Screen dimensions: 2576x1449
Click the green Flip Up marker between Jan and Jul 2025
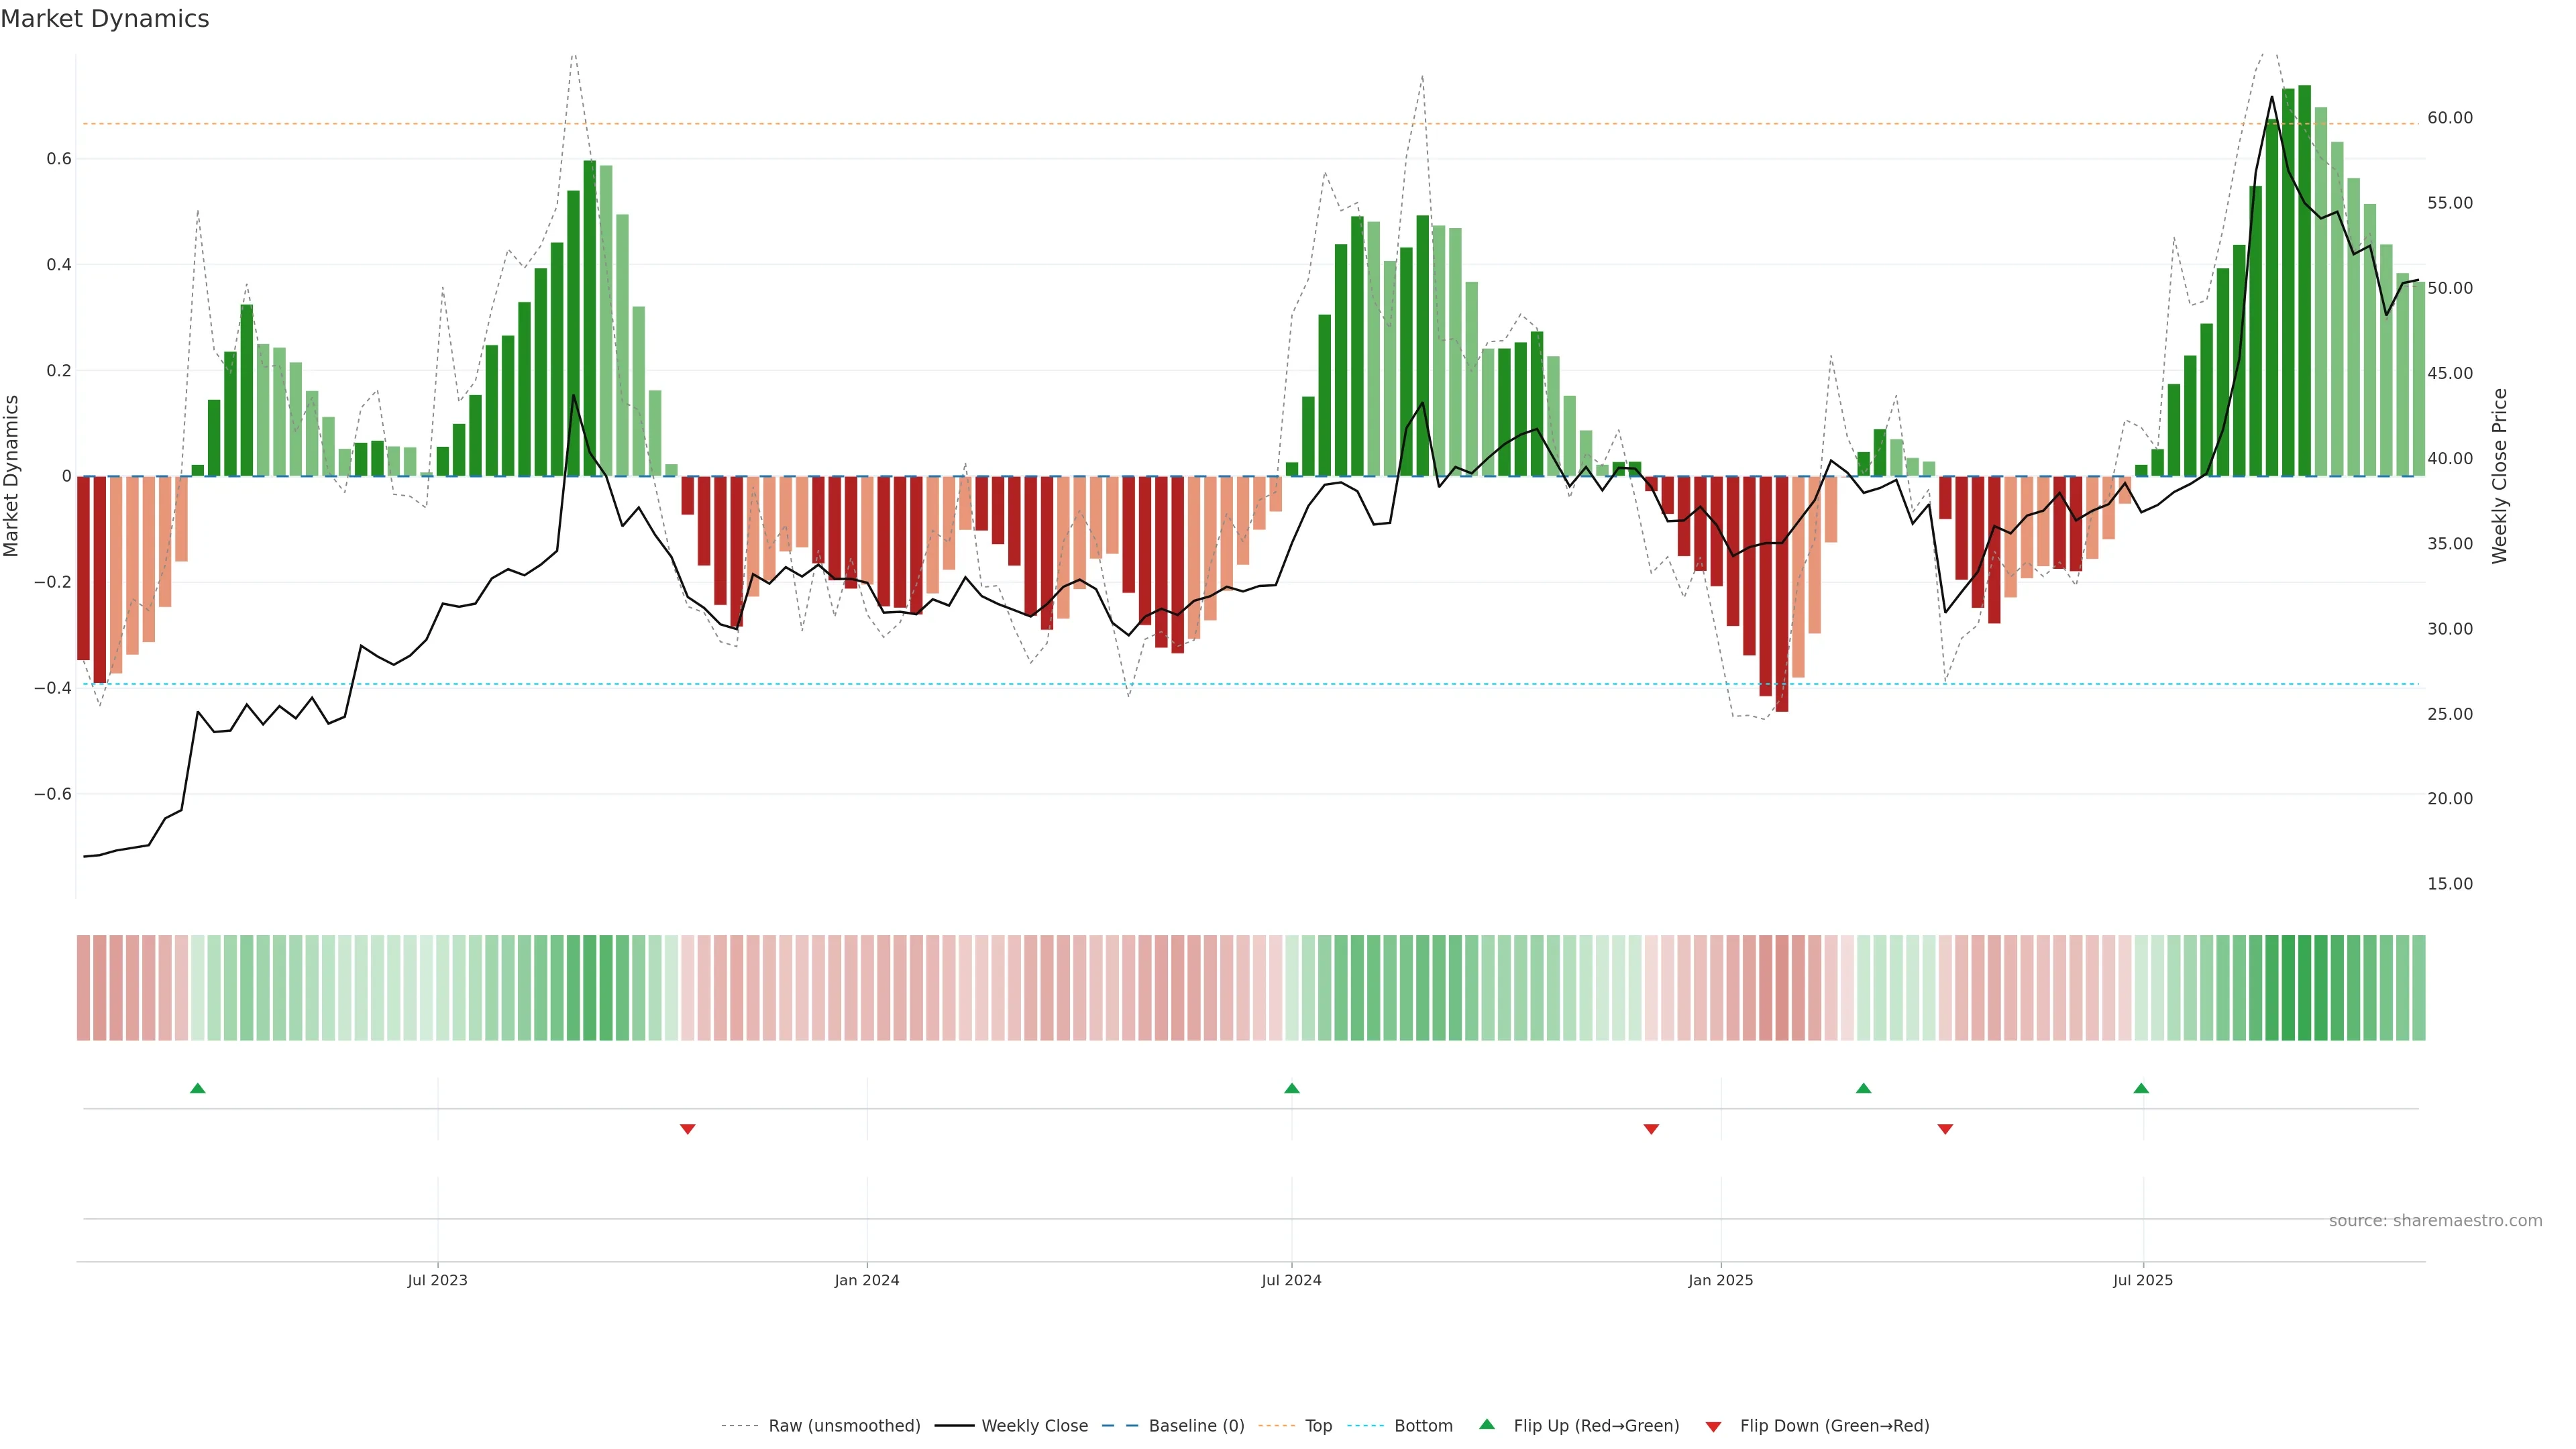1863,1088
